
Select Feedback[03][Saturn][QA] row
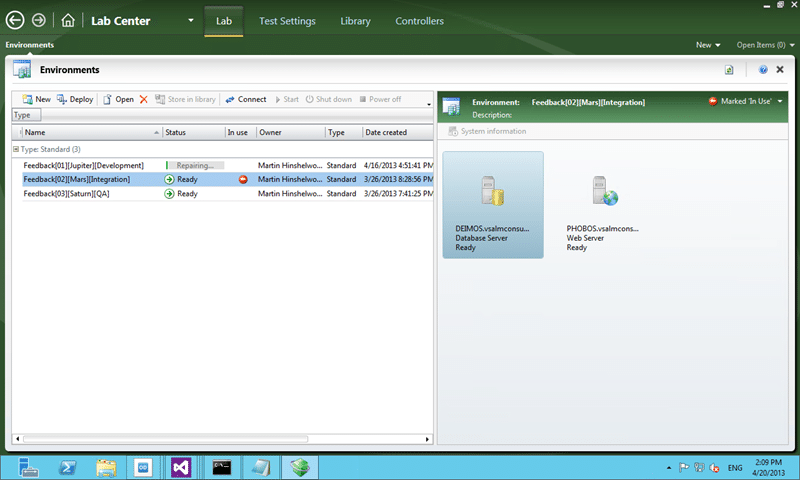(x=228, y=193)
